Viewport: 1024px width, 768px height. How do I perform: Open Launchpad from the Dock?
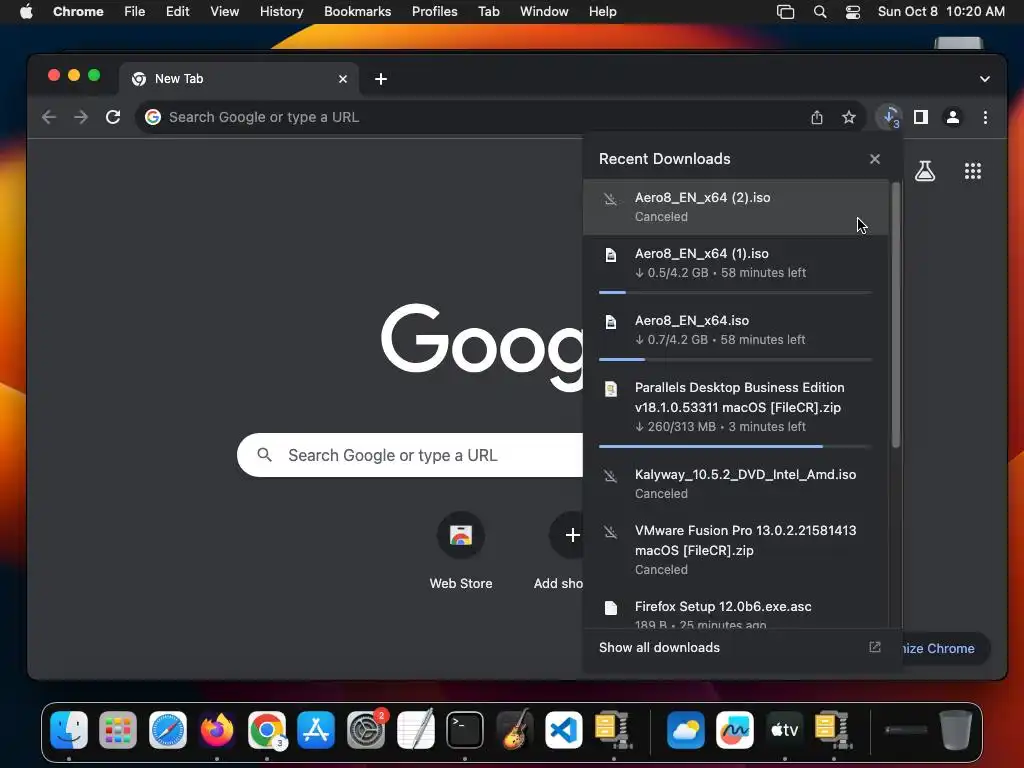pos(118,729)
